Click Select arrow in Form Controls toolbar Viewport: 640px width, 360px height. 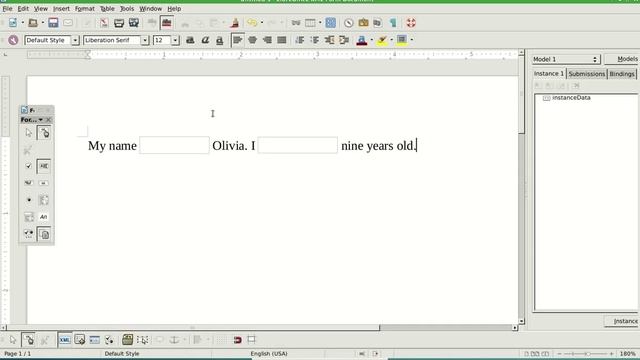[28, 133]
